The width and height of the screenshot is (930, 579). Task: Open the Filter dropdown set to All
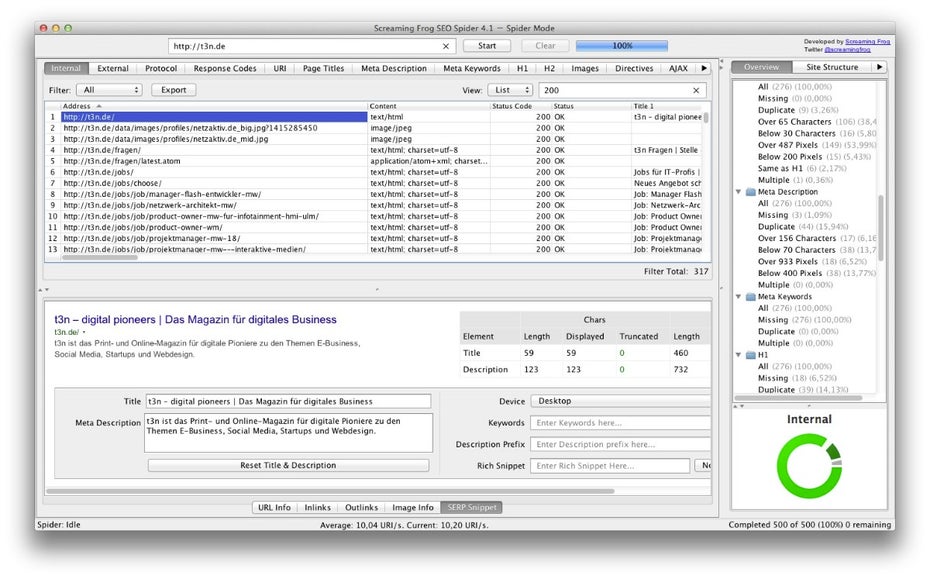(x=110, y=90)
